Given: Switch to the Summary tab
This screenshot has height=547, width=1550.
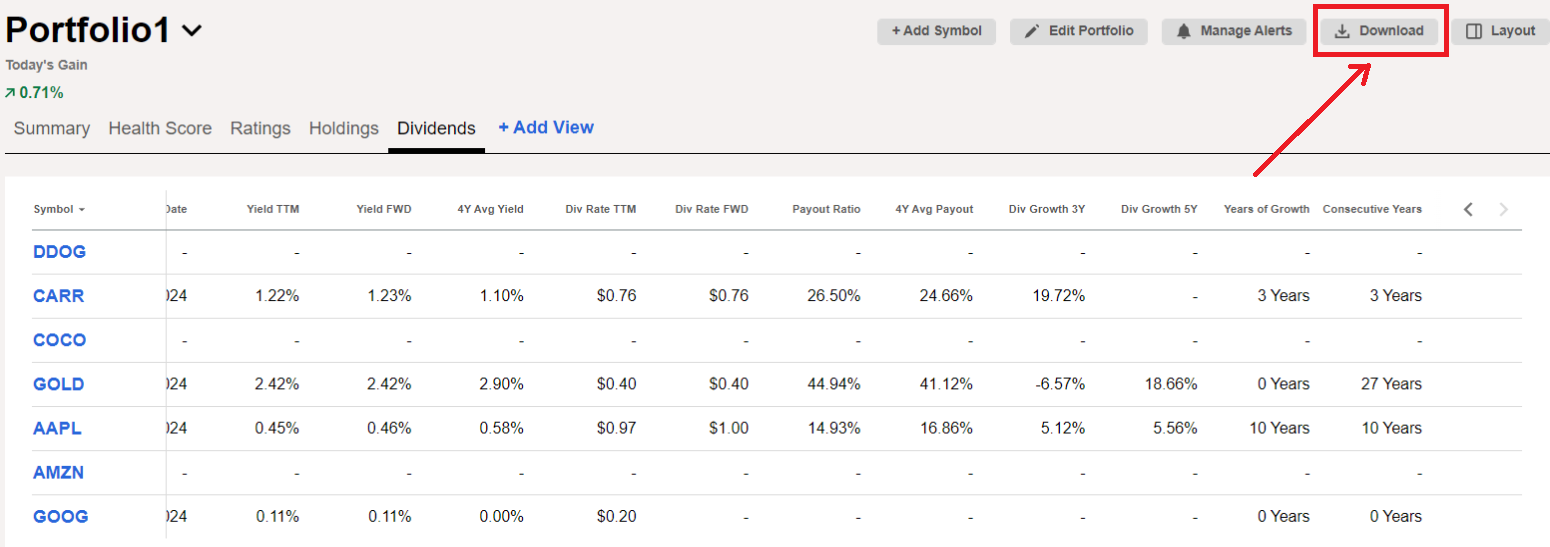Looking at the screenshot, I should click(52, 128).
